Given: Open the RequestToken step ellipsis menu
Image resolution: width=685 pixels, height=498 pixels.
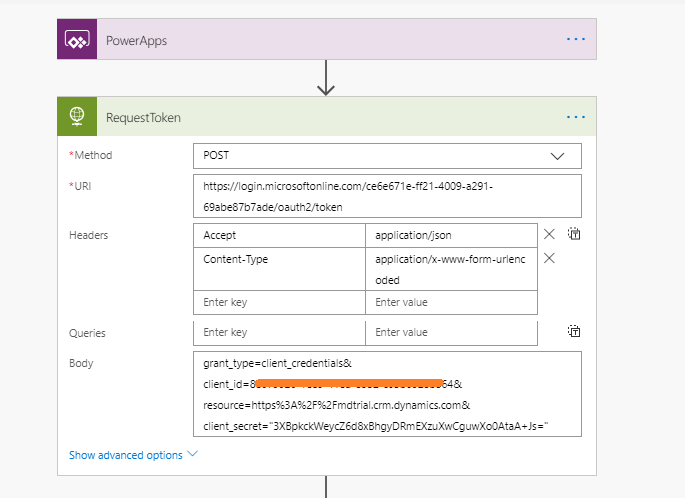Looking at the screenshot, I should [x=575, y=117].
